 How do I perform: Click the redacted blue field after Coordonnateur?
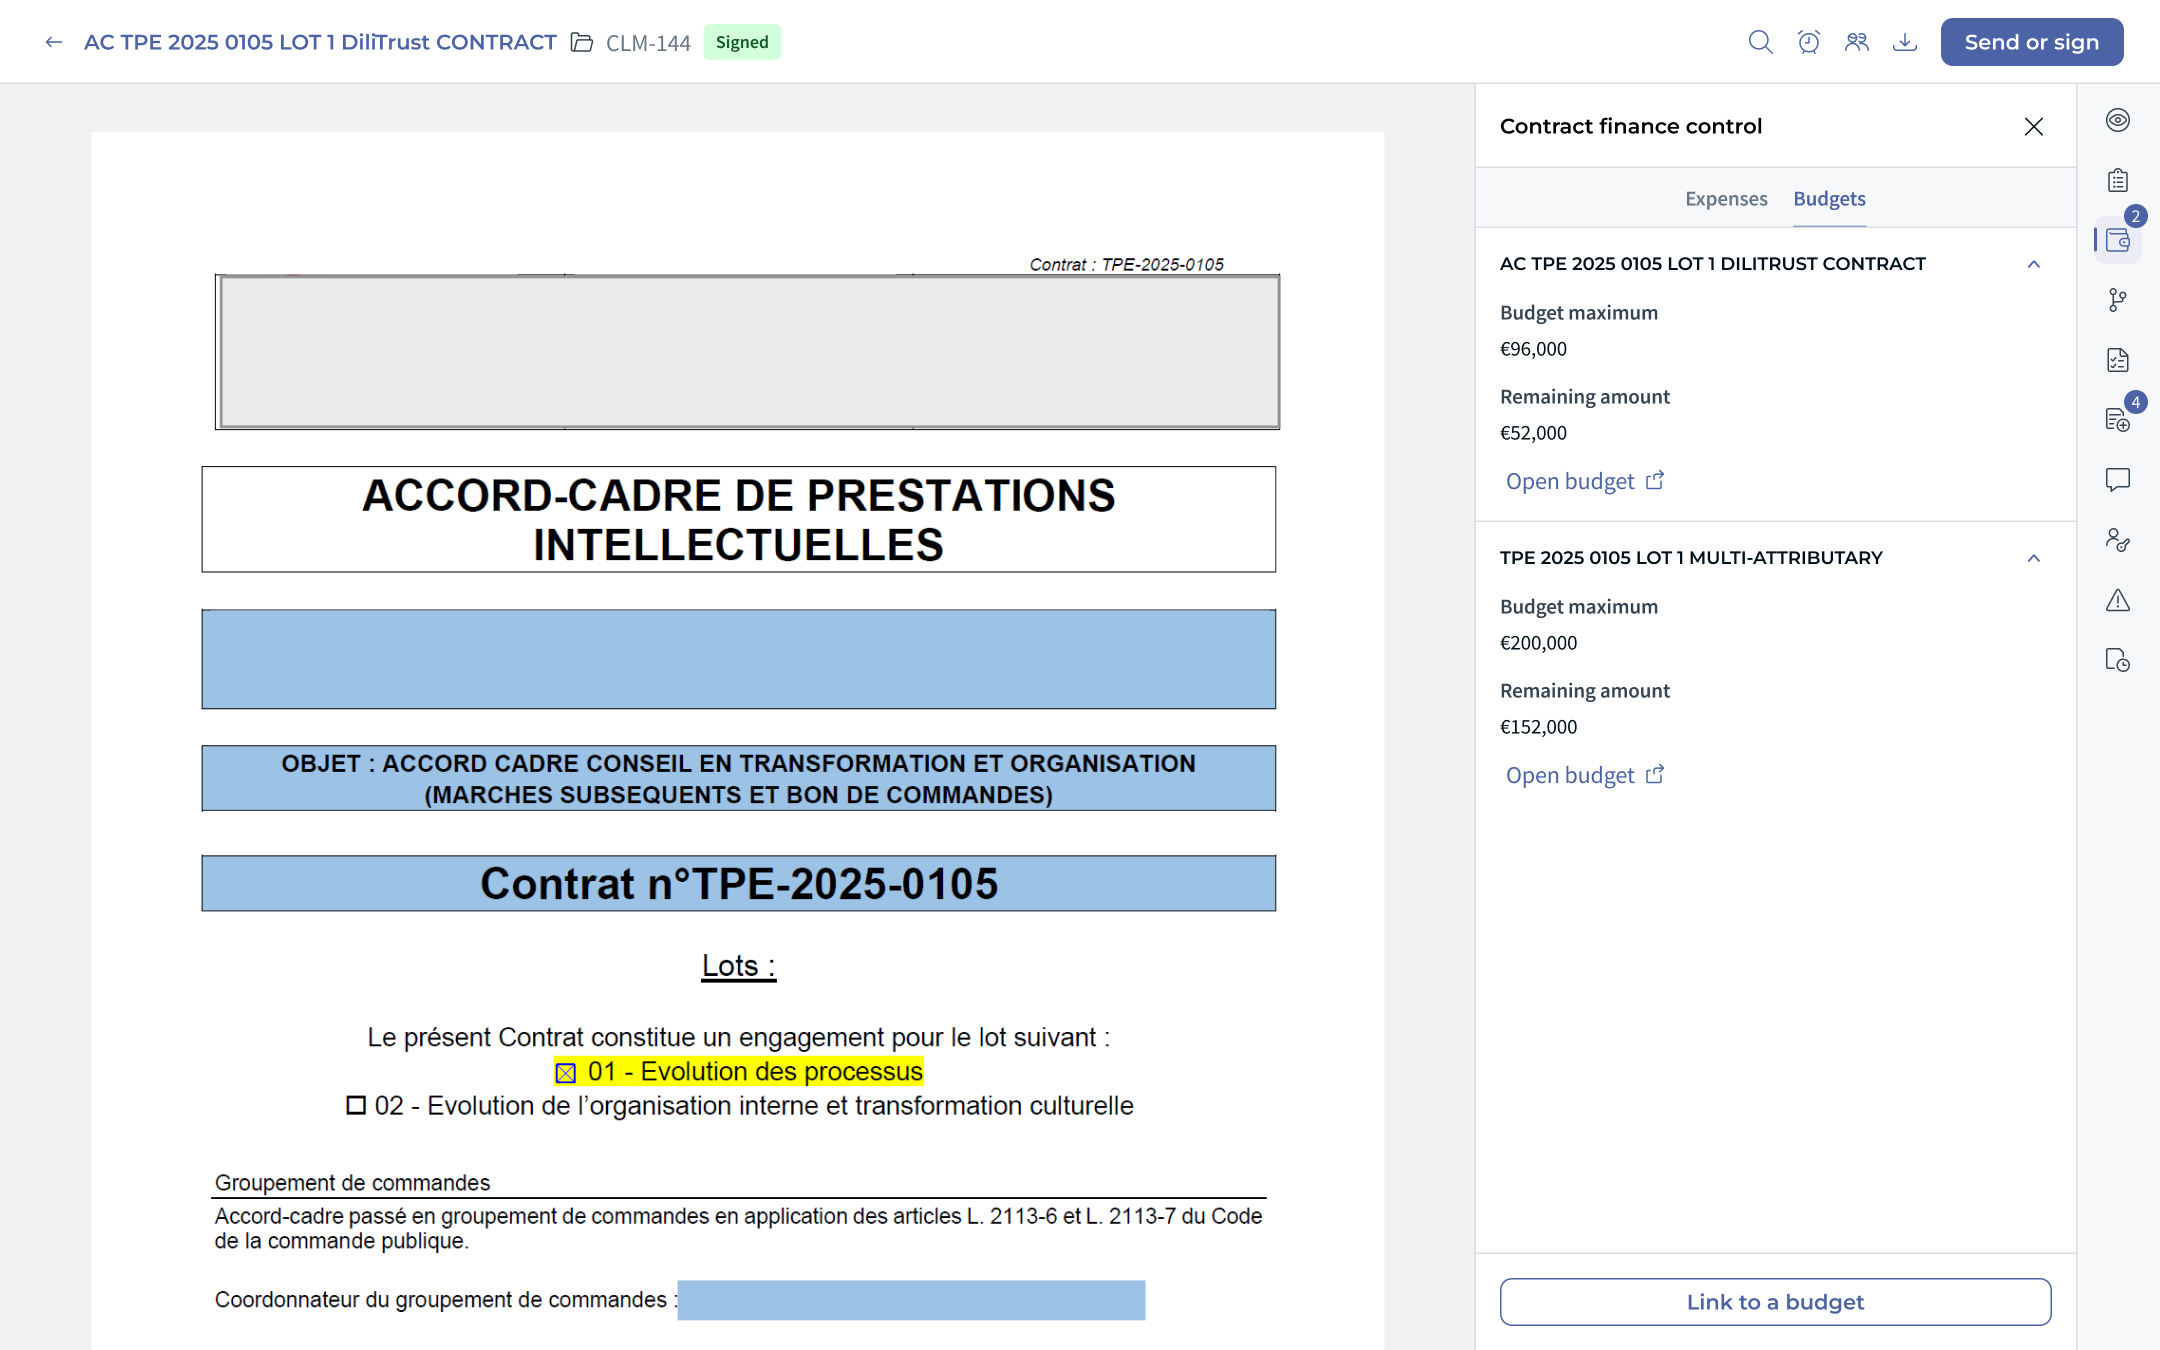pyautogui.click(x=911, y=1300)
